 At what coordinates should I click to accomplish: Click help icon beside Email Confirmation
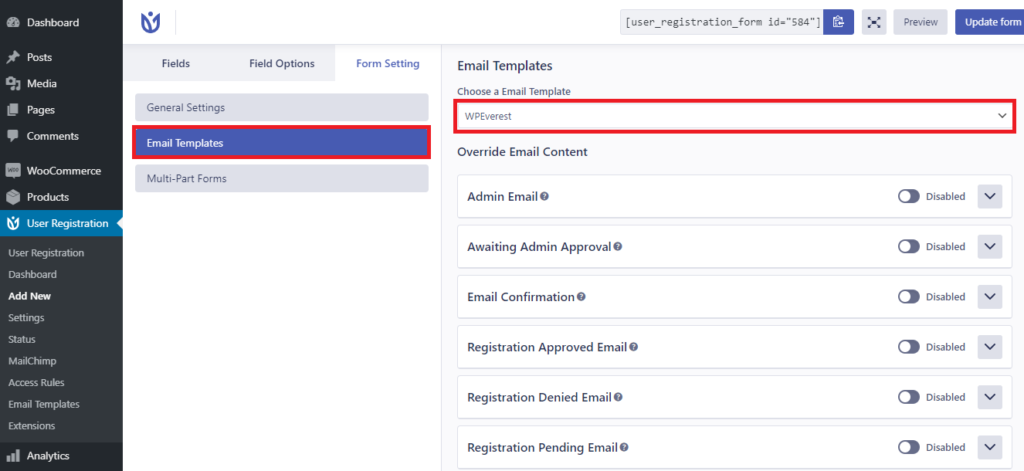(x=581, y=297)
